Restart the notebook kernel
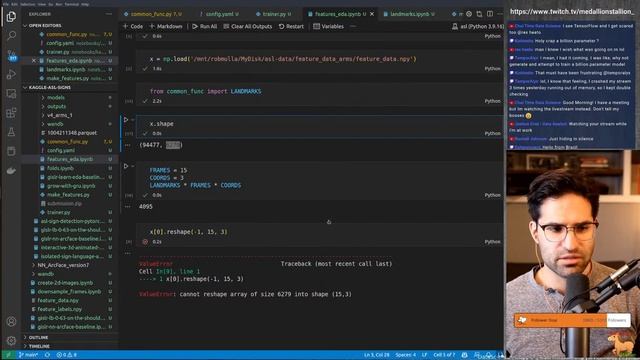This screenshot has height=360, width=640. coord(291,26)
